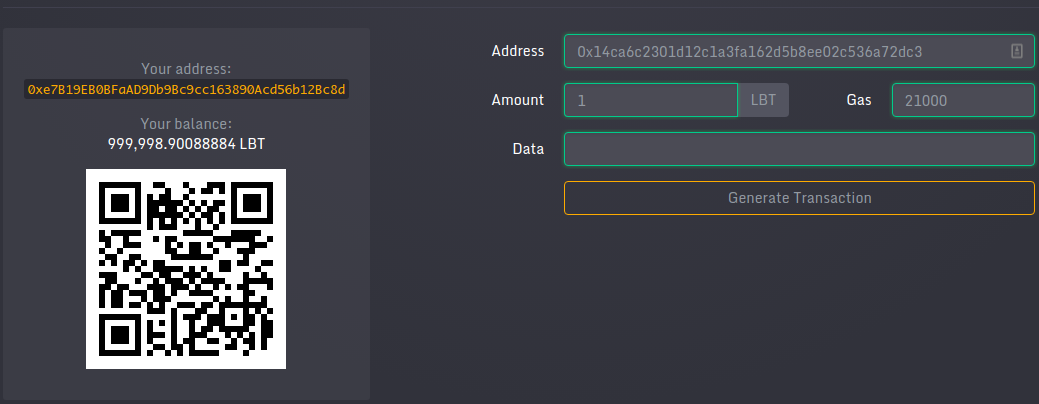Click the 'Gas' form label
The width and height of the screenshot is (1039, 404).
click(x=859, y=100)
